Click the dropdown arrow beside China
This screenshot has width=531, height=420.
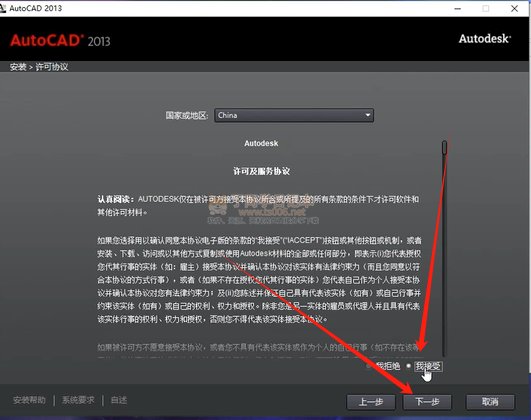(x=368, y=116)
